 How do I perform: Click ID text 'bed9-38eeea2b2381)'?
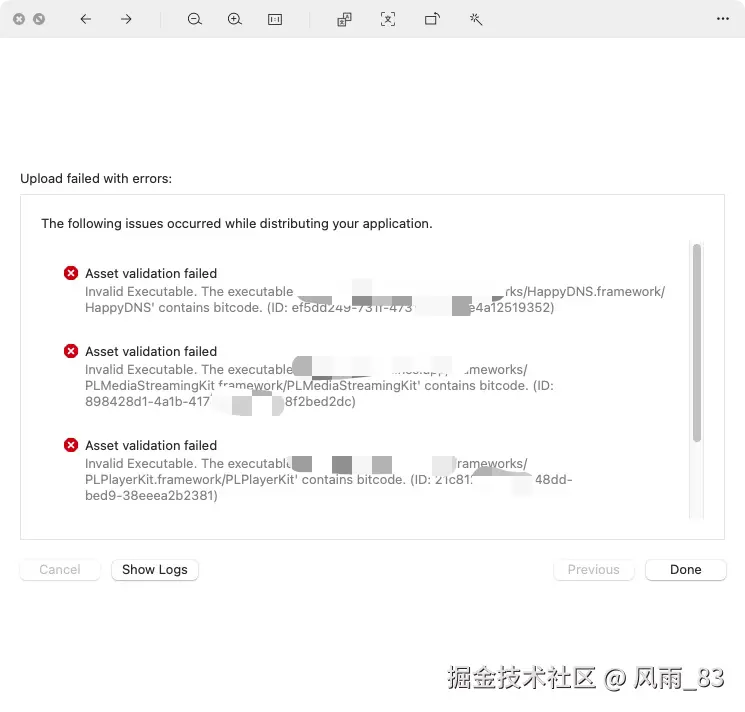tap(151, 496)
